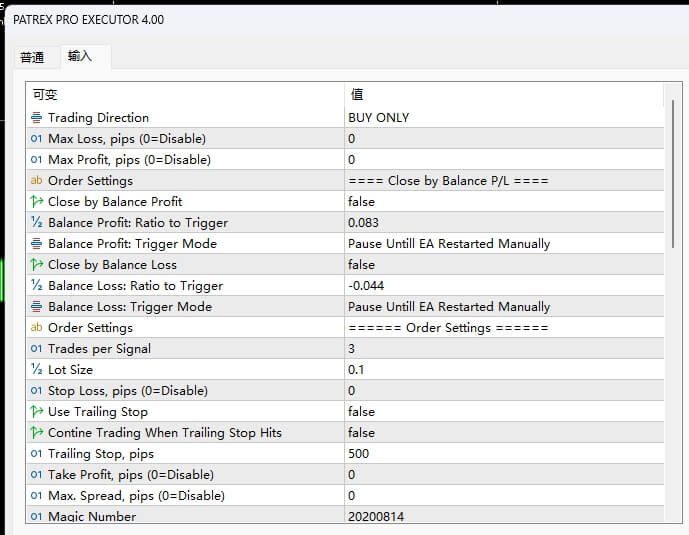Click the Contine Trading boolean icon
The height and width of the screenshot is (535, 689).
coord(36,433)
